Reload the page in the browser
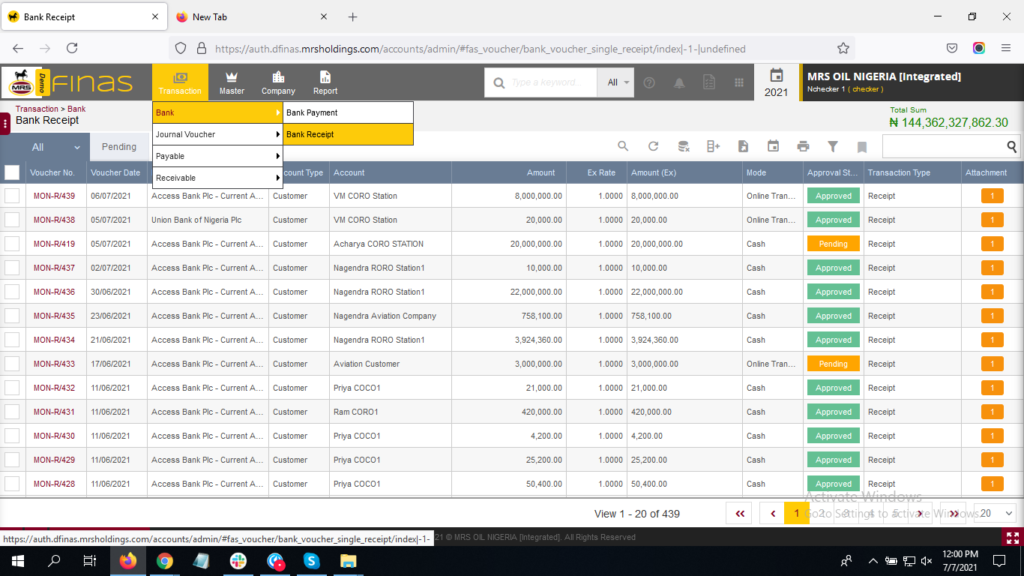 72,48
